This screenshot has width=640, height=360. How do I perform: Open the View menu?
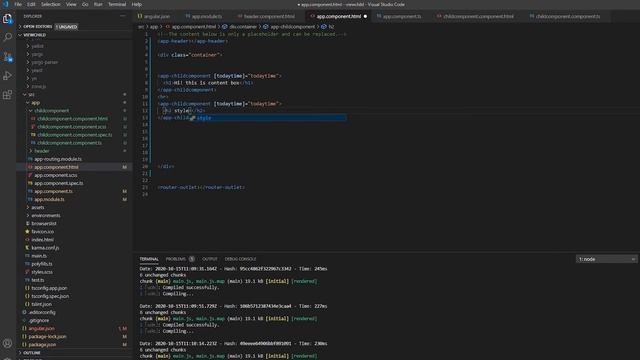tap(71, 4)
